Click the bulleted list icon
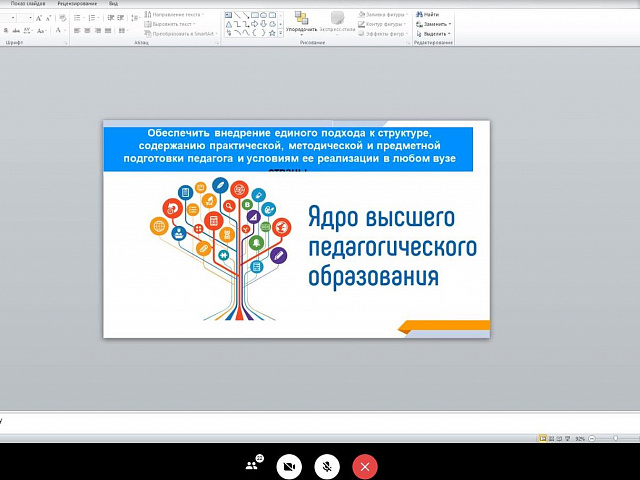 pyautogui.click(x=78, y=17)
